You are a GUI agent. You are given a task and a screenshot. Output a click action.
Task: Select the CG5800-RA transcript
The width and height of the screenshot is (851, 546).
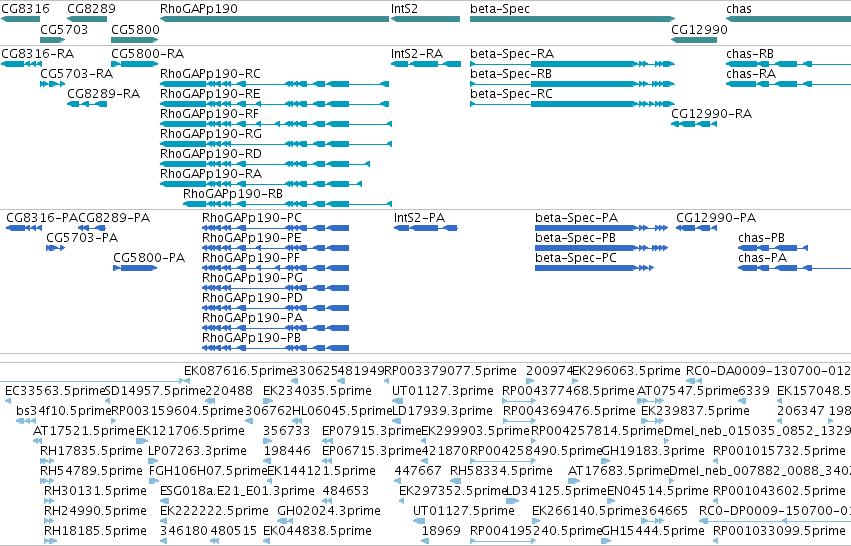pos(135,64)
